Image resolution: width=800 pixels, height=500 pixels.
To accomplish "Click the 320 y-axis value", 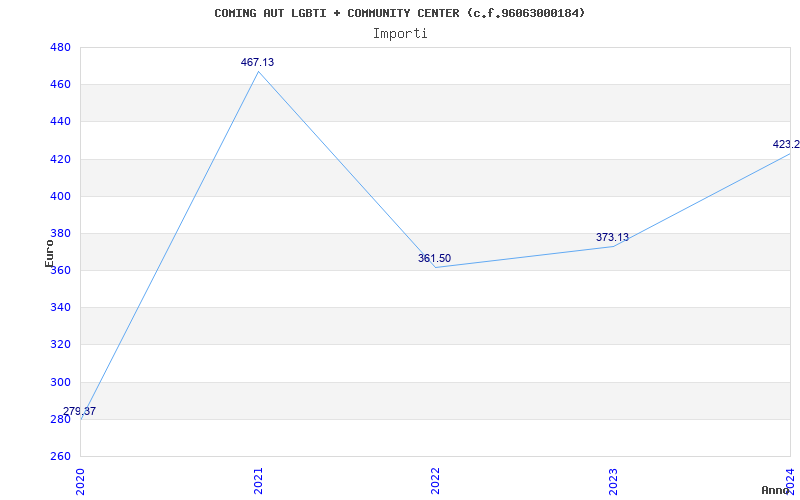I will 60,345.
